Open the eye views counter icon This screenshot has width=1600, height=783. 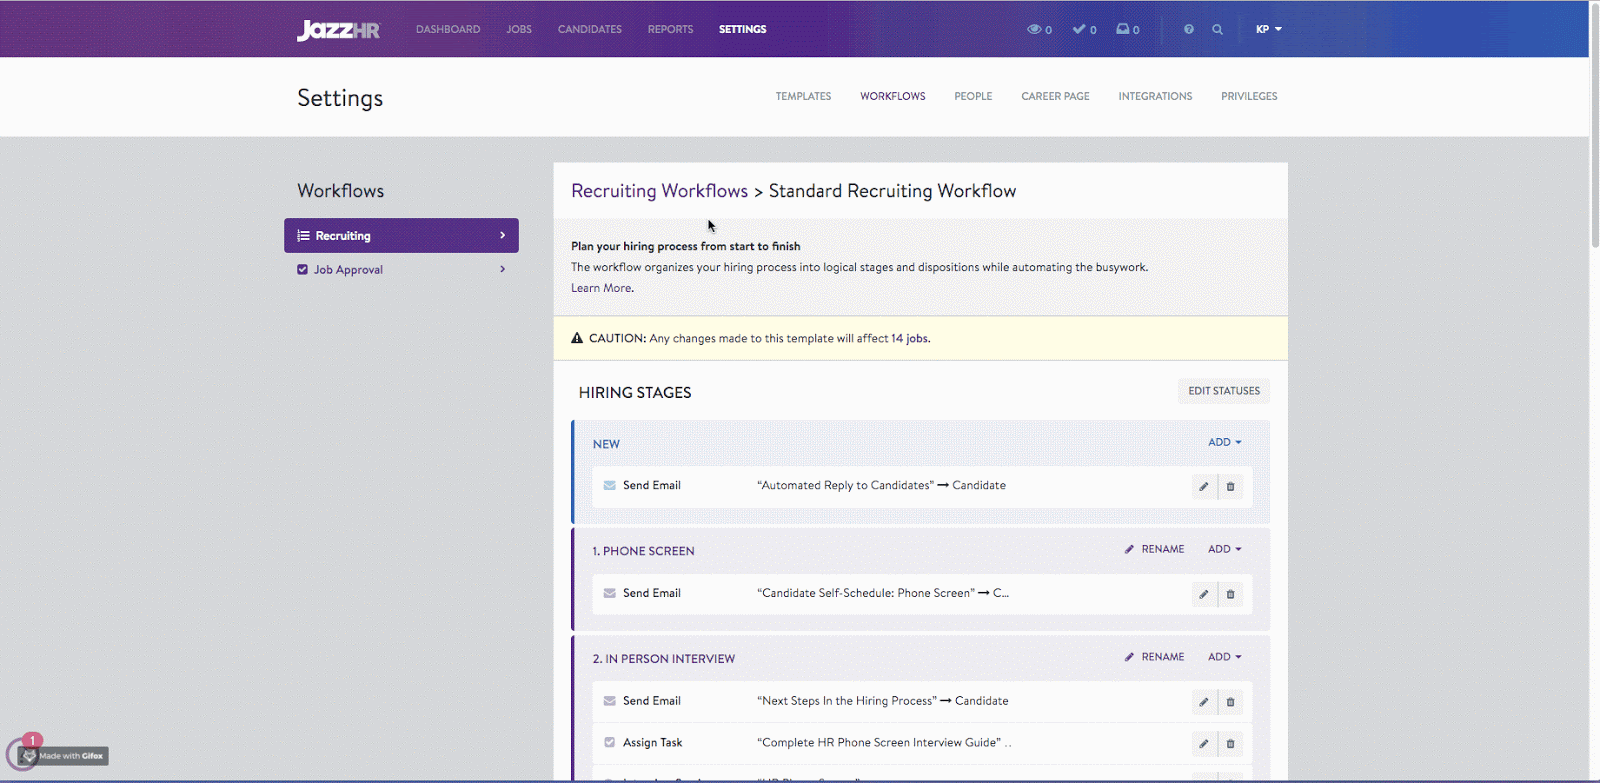pos(1034,29)
